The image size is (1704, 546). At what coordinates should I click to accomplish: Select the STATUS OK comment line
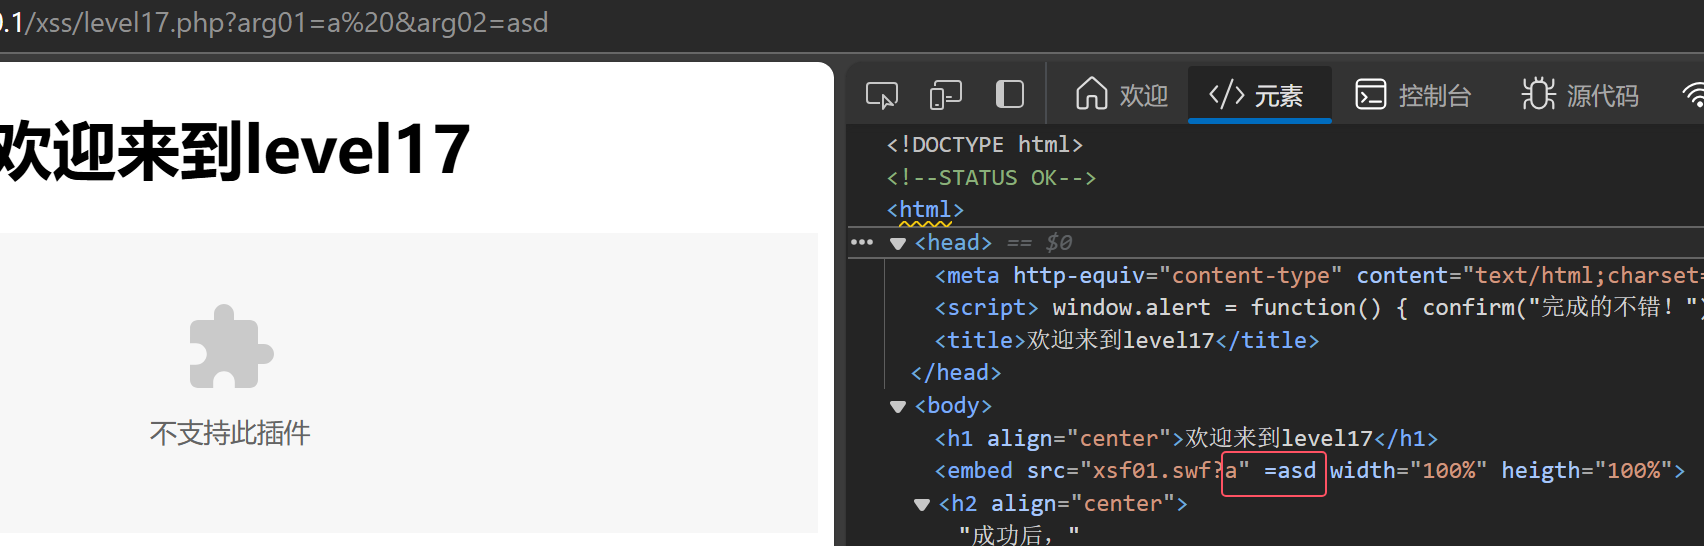[x=991, y=178]
